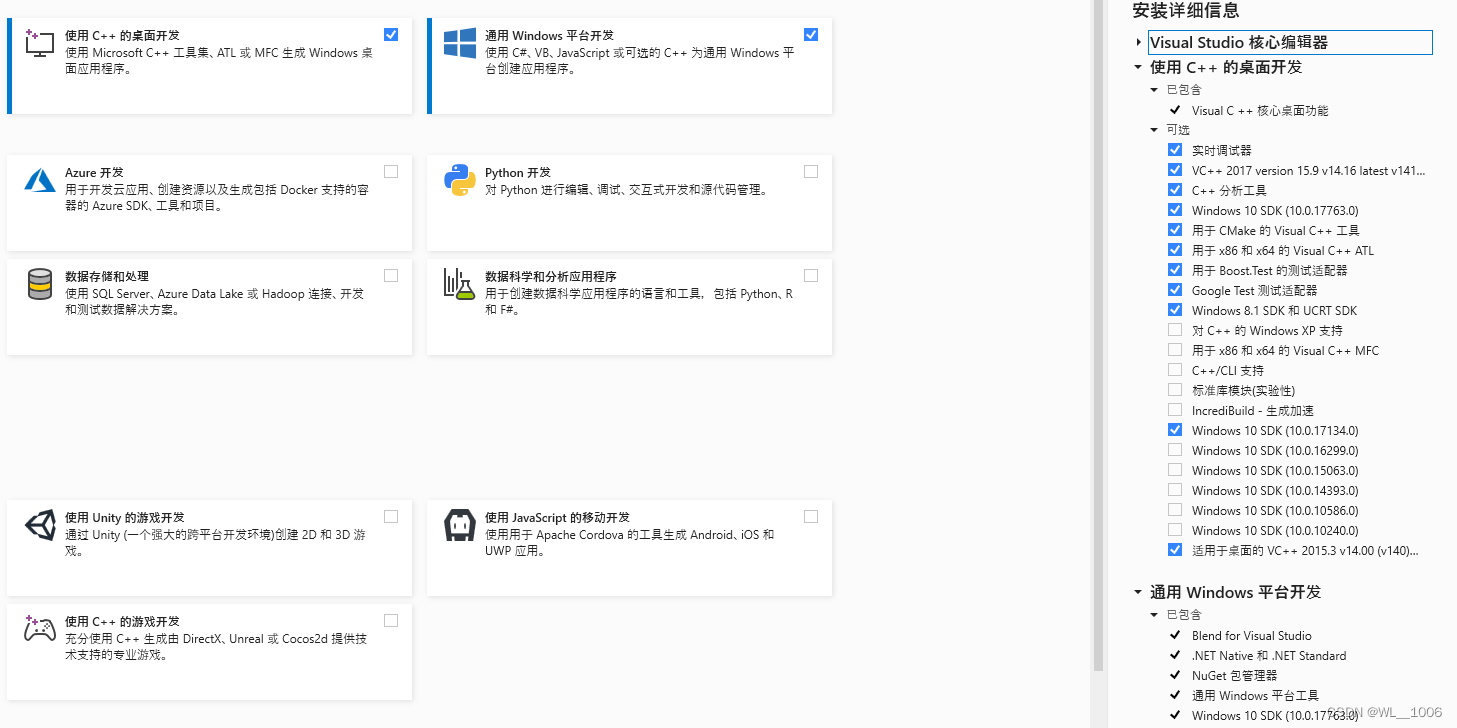Screen dimensions: 1457x728
Task: Click the data storage and processing database icon
Action: (39, 285)
